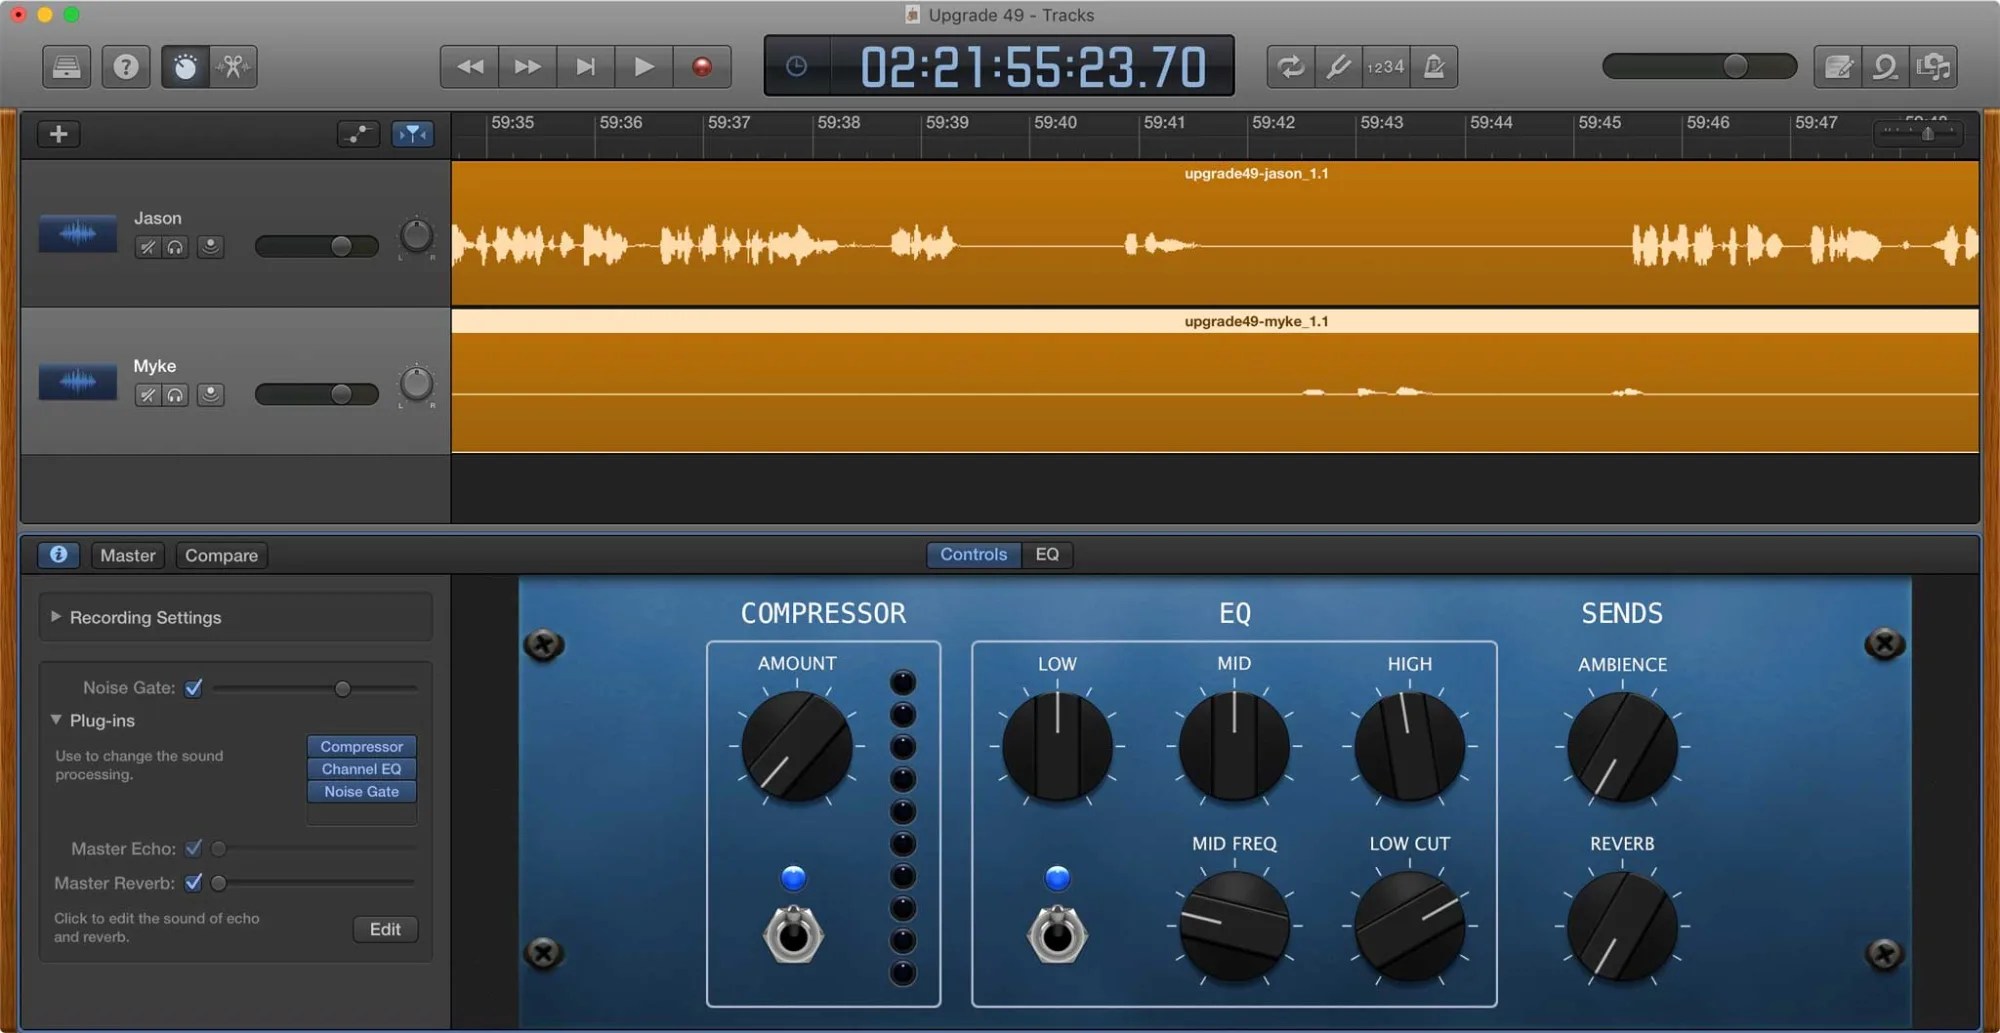This screenshot has width=2000, height=1033.
Task: Open the Library panel
Action: tap(67, 66)
